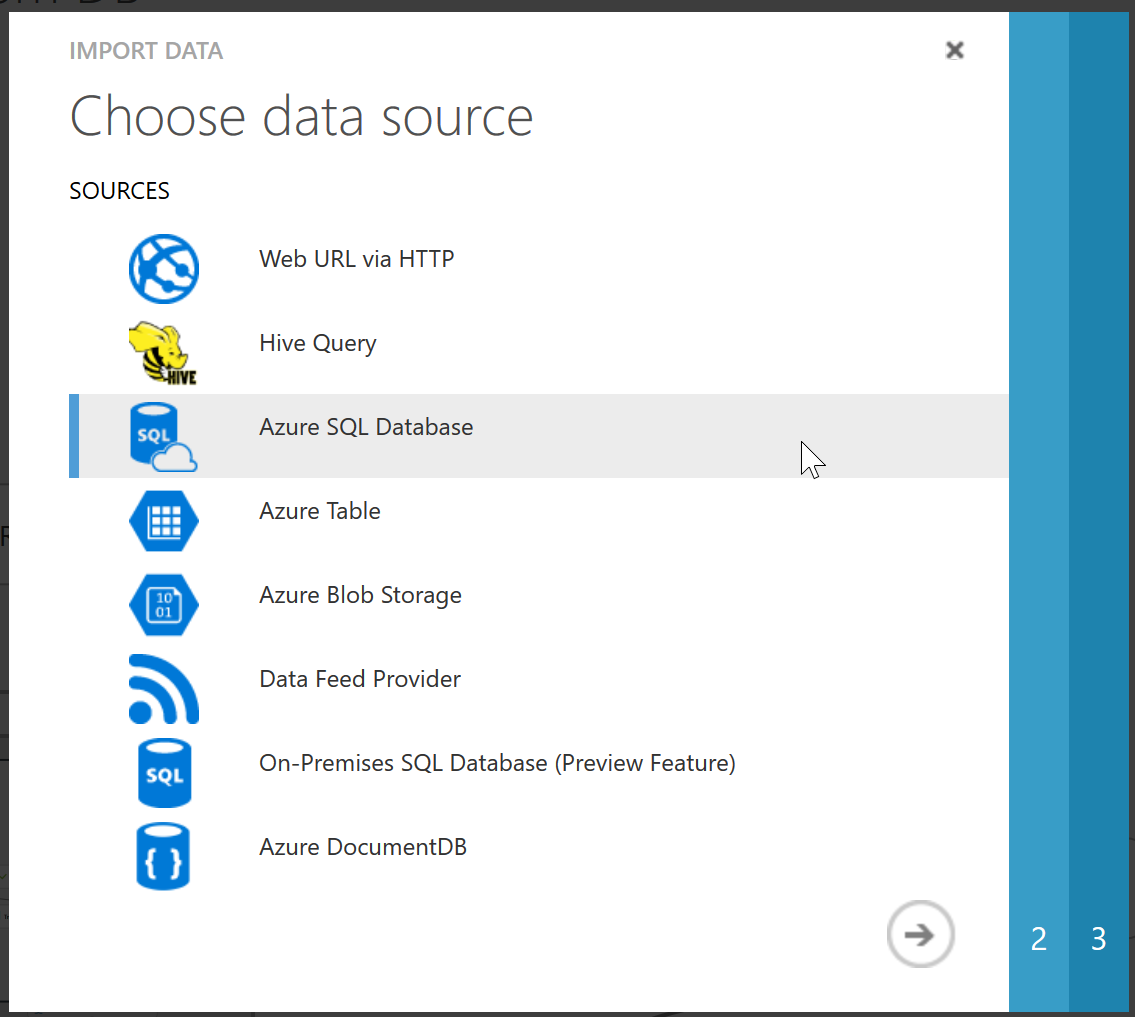Choose On-Premises SQL Database (Preview Feature) text
This screenshot has width=1135, height=1017.
coord(497,763)
